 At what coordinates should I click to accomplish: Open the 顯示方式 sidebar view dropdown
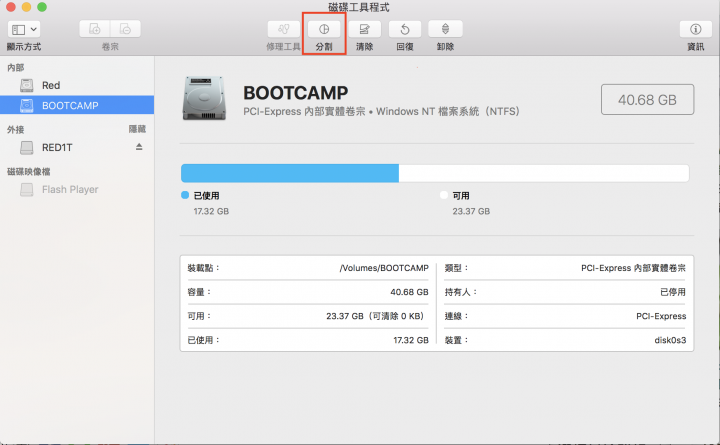(x=24, y=29)
